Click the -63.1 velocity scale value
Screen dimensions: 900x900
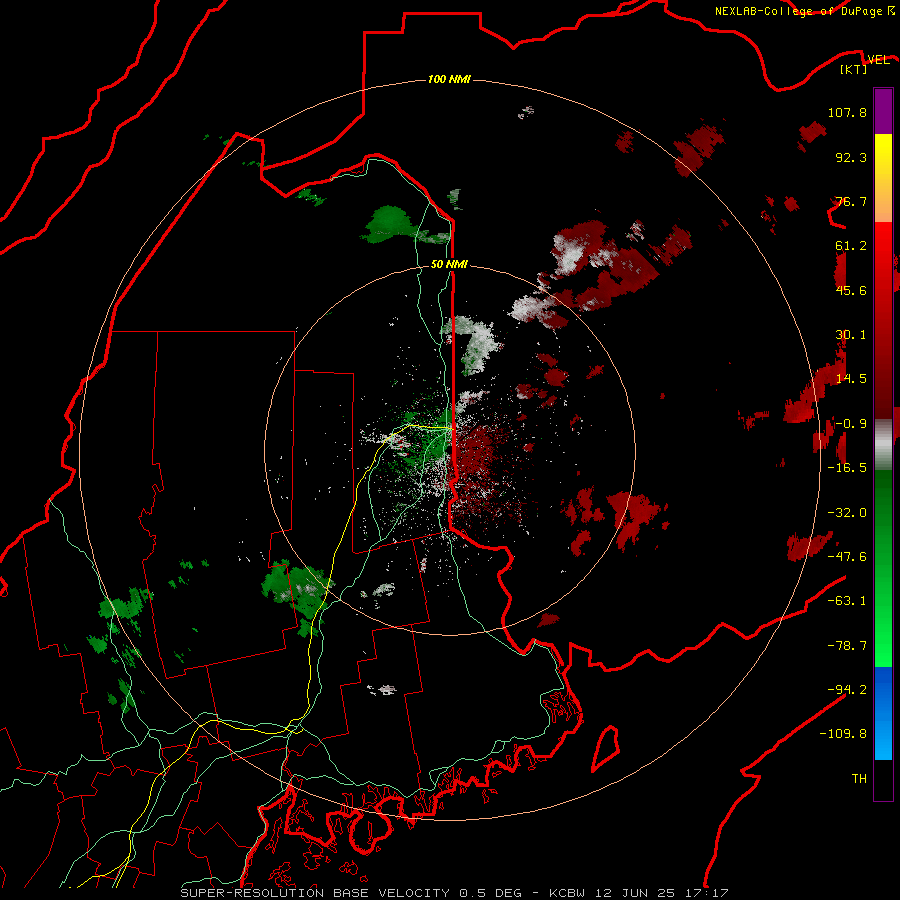847,601
